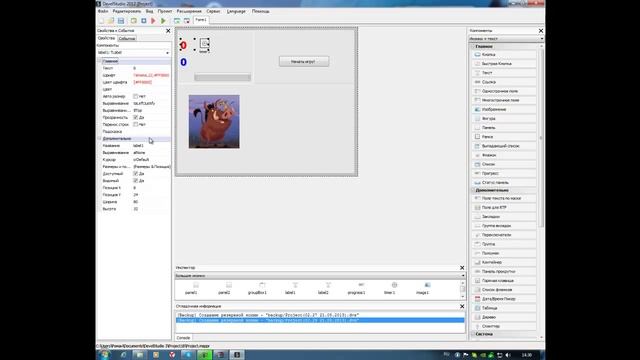This screenshot has width=640, height=360.
Task: Toggle the Доступный checkbox
Action: [x=136, y=173]
